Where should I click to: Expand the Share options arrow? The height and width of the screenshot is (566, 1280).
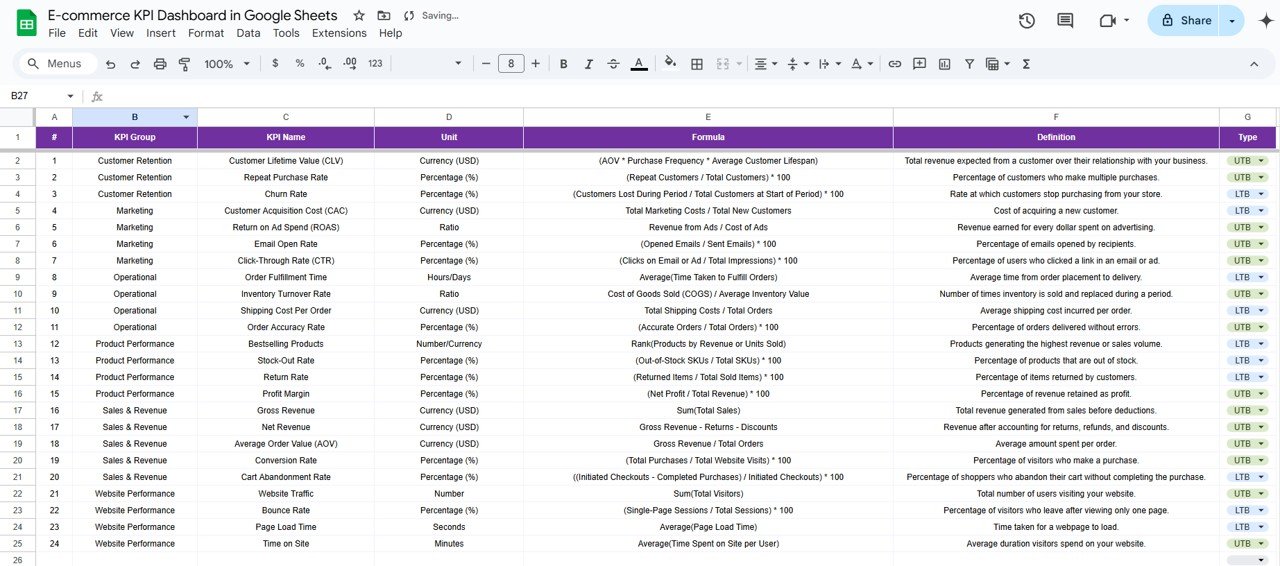tap(1232, 21)
